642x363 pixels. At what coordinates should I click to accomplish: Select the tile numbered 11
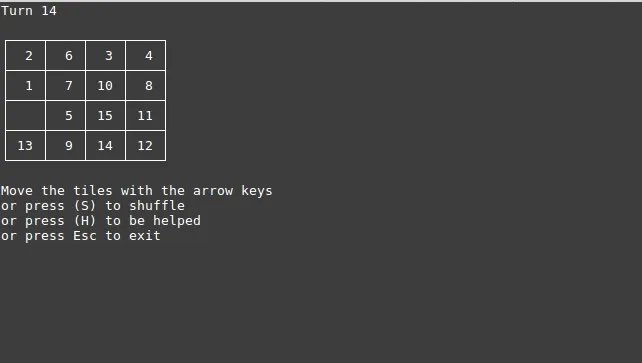(x=146, y=116)
